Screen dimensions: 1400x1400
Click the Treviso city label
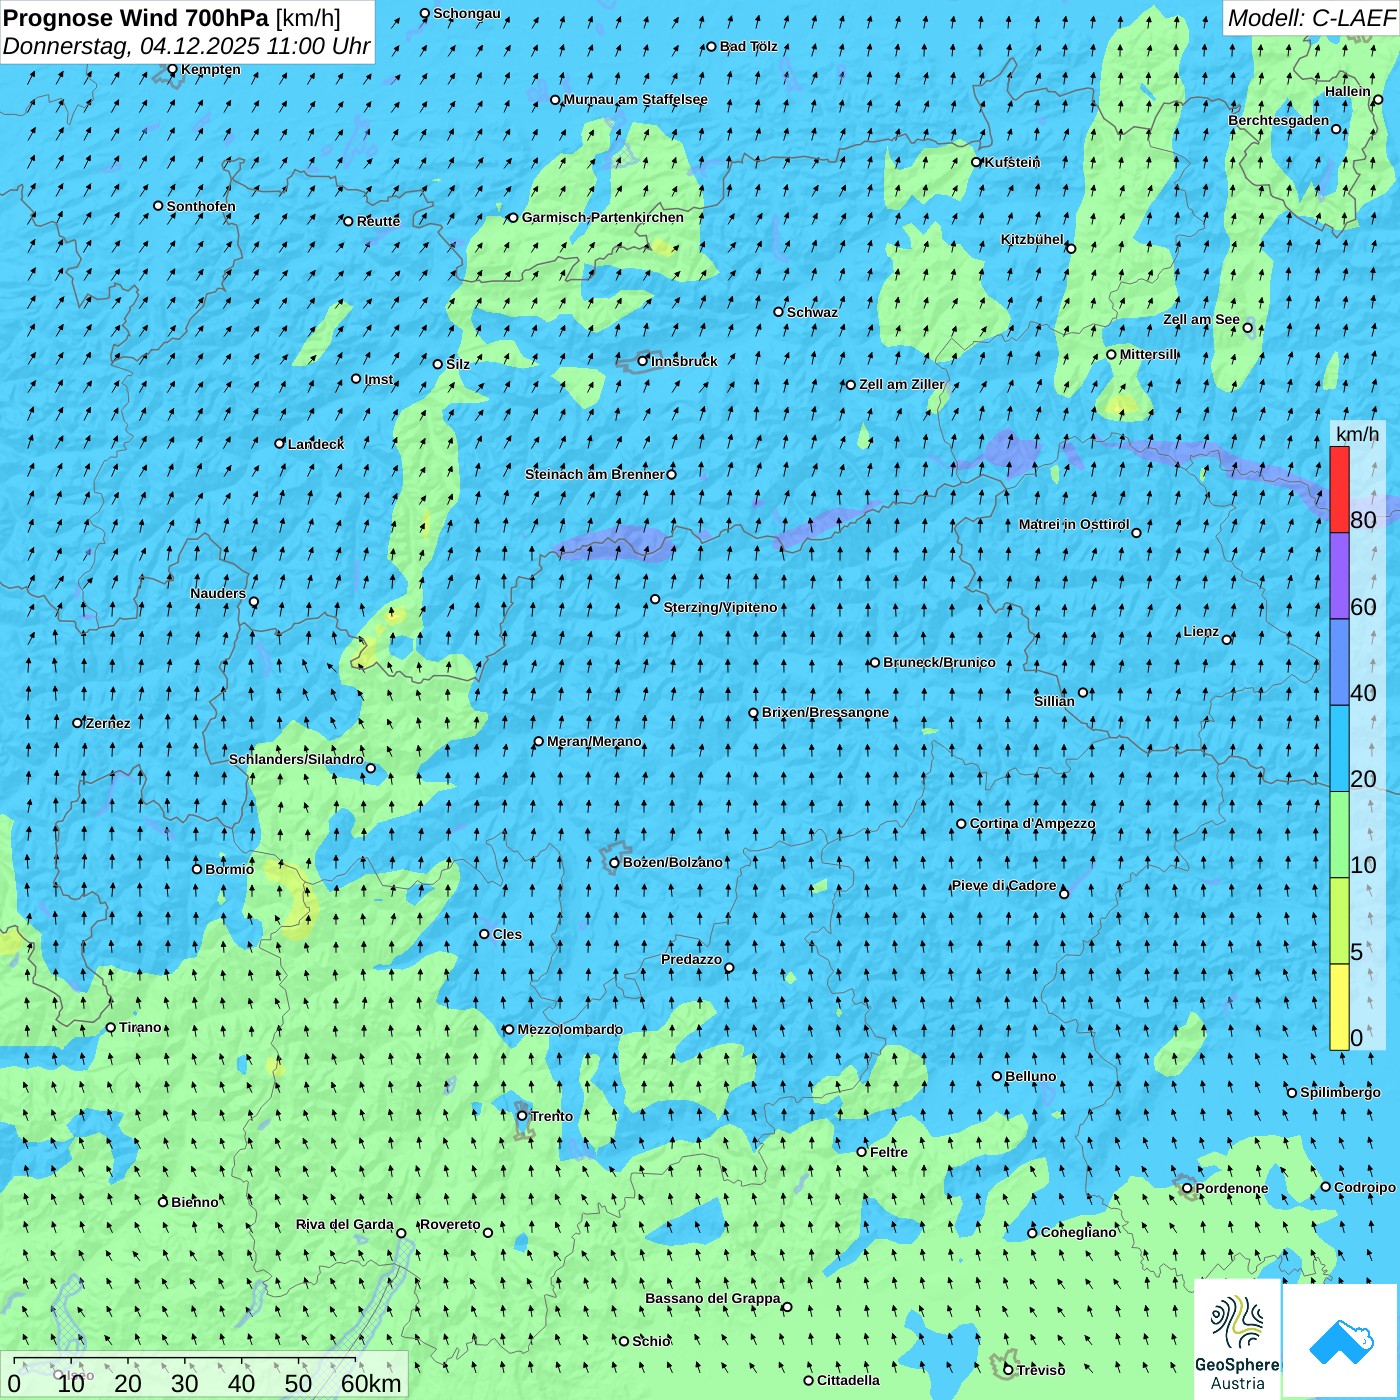[x=1041, y=1370]
